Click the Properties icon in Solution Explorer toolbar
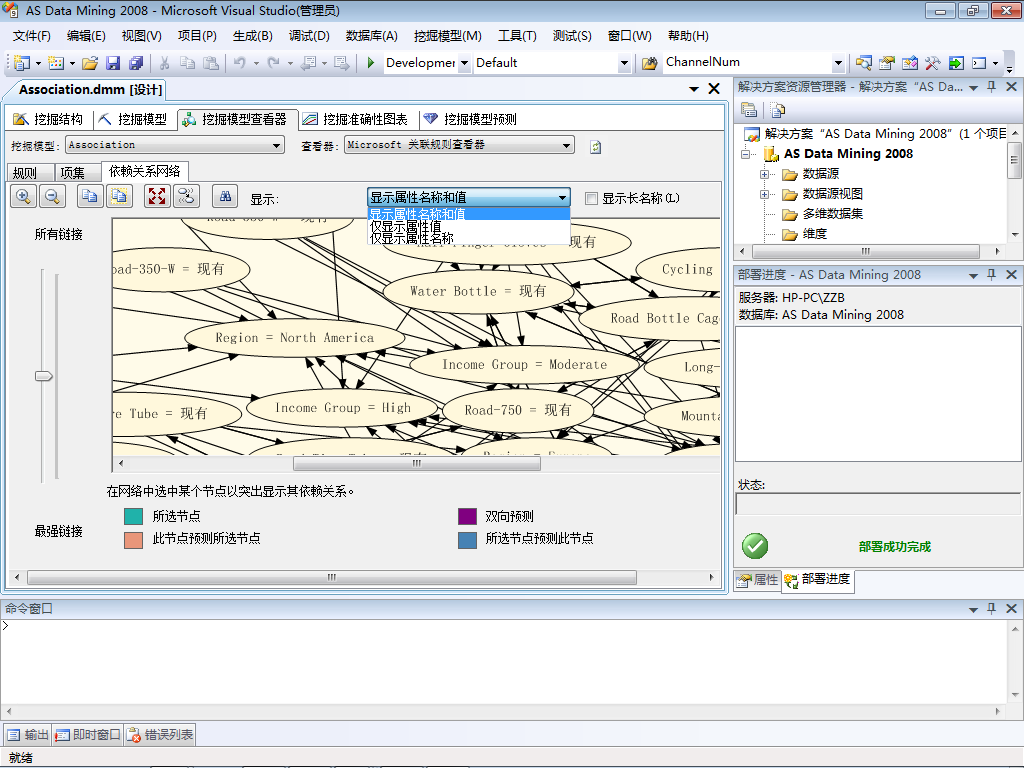This screenshot has height=768, width=1024. [749, 110]
